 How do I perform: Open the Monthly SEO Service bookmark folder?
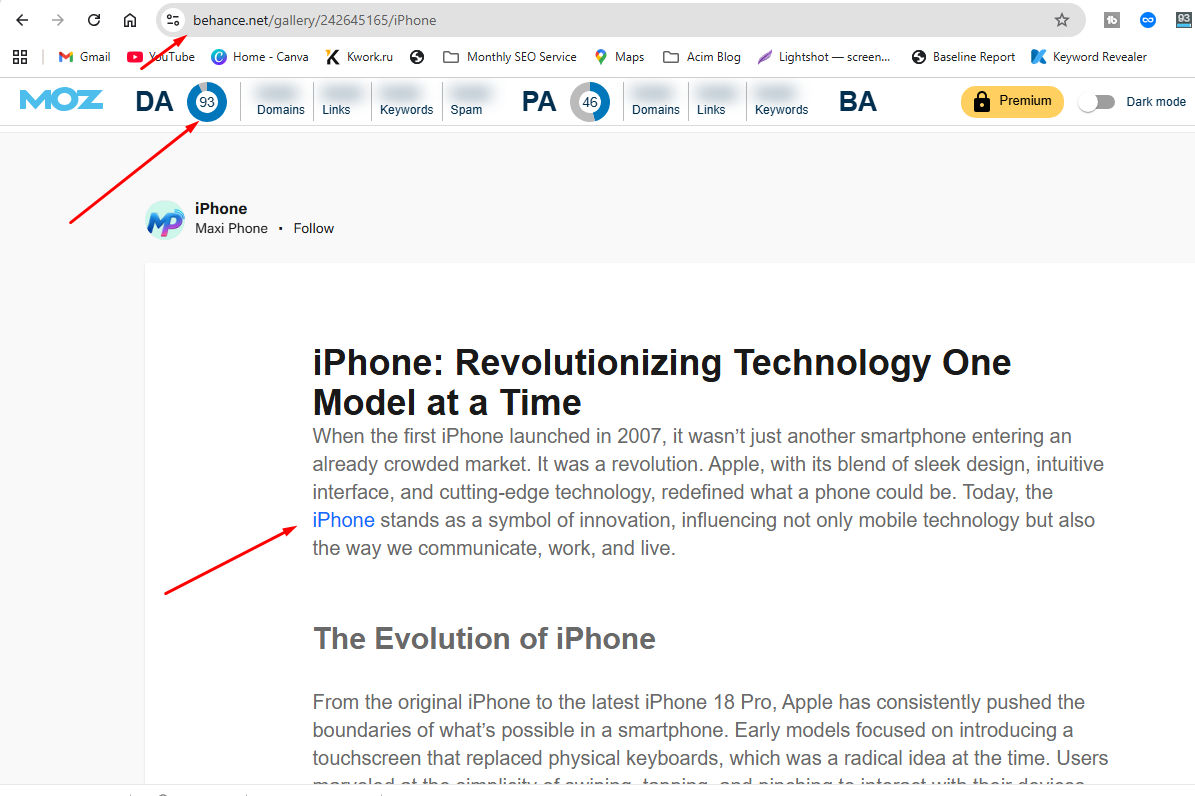click(510, 57)
